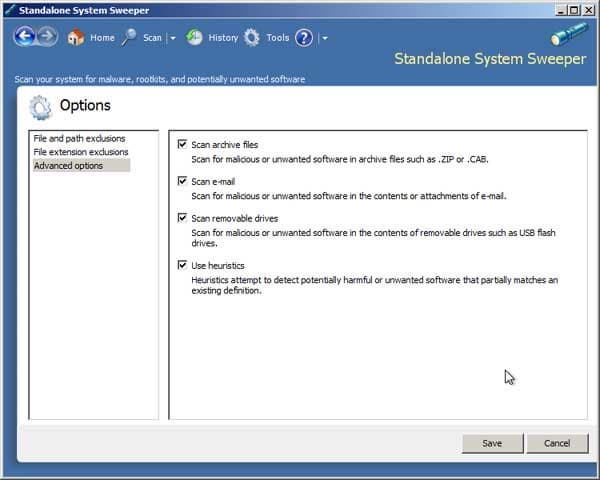Save the options settings
The image size is (600, 480).
click(x=492, y=443)
